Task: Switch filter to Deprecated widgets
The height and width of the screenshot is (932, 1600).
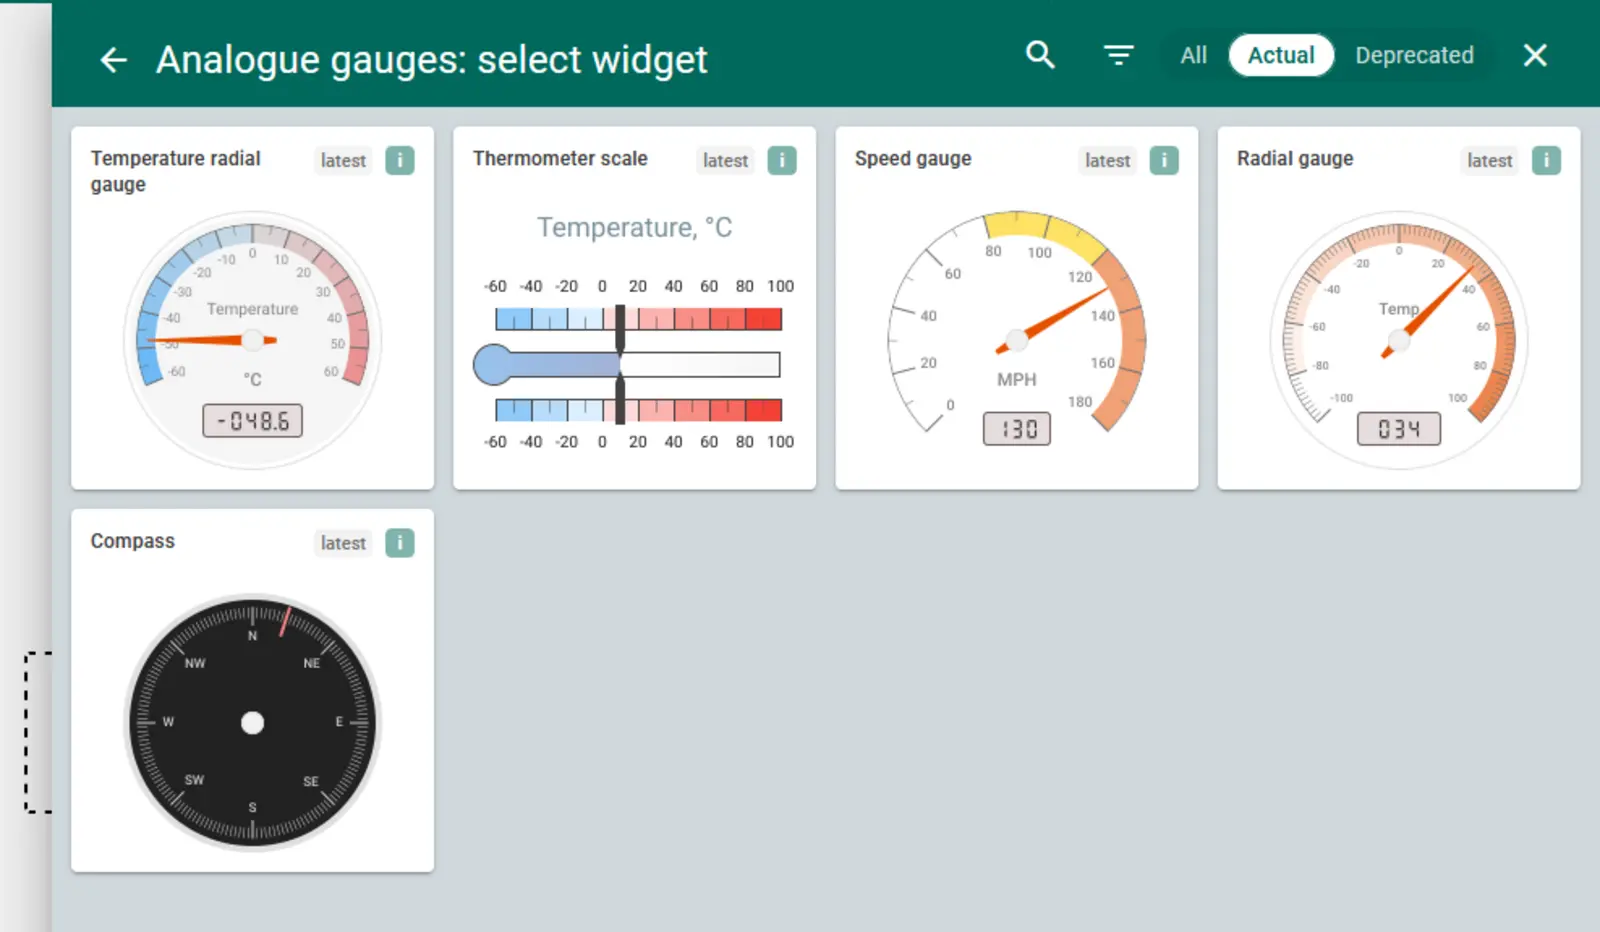Action: point(1414,55)
